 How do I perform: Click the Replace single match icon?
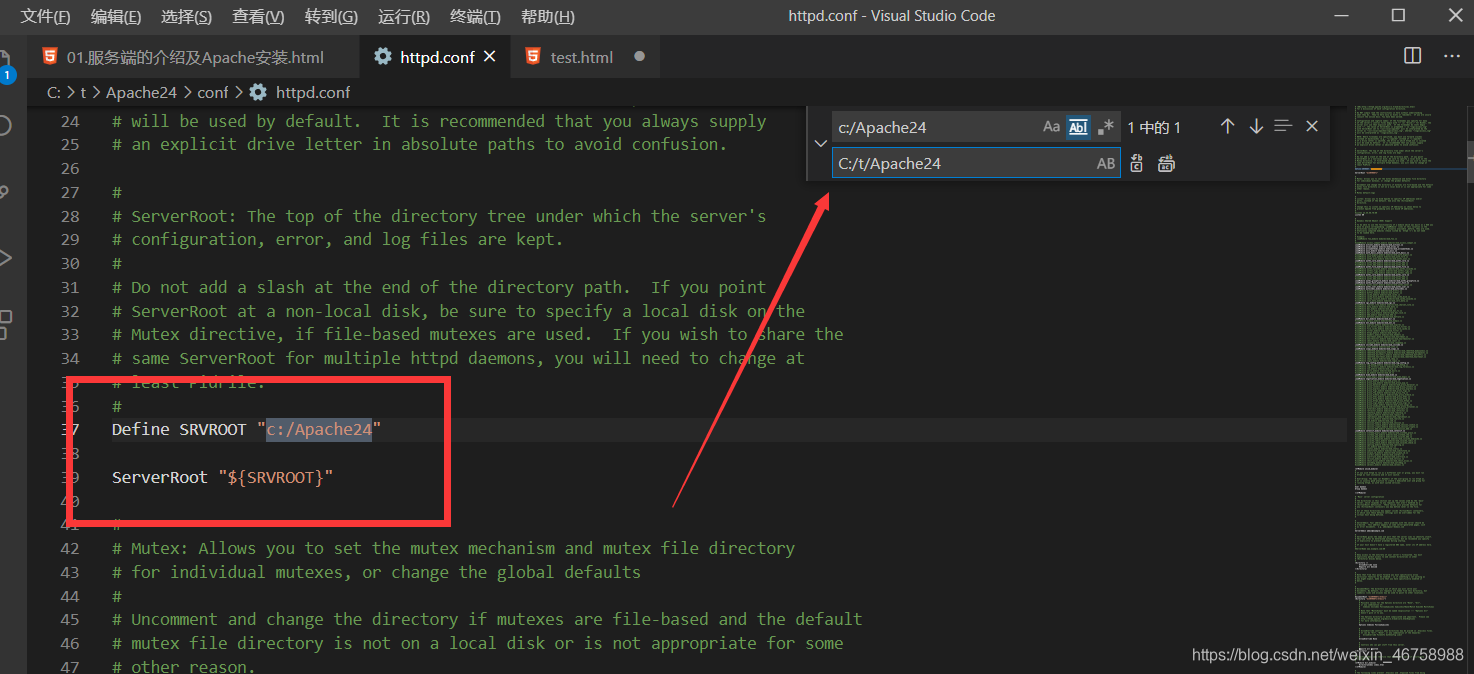1137,163
